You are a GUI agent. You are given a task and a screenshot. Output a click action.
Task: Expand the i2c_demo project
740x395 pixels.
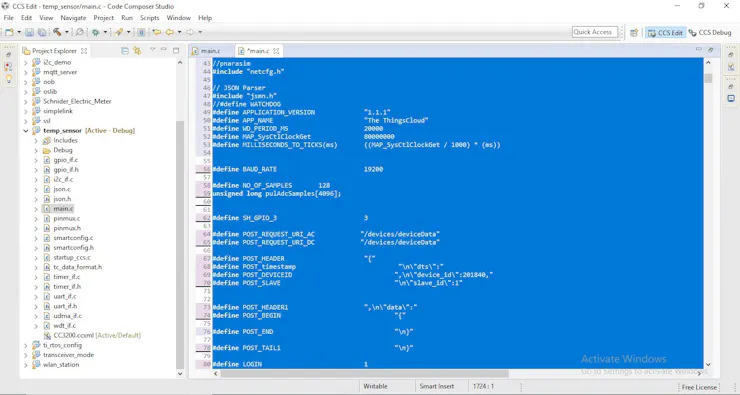26,62
